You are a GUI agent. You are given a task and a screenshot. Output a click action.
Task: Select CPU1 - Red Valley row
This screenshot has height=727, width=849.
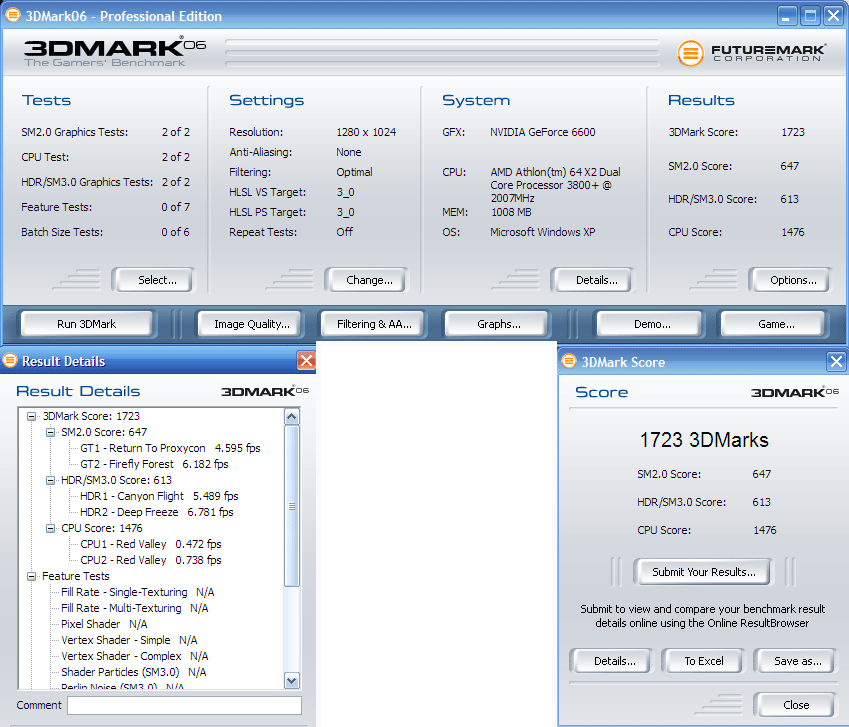pos(151,544)
